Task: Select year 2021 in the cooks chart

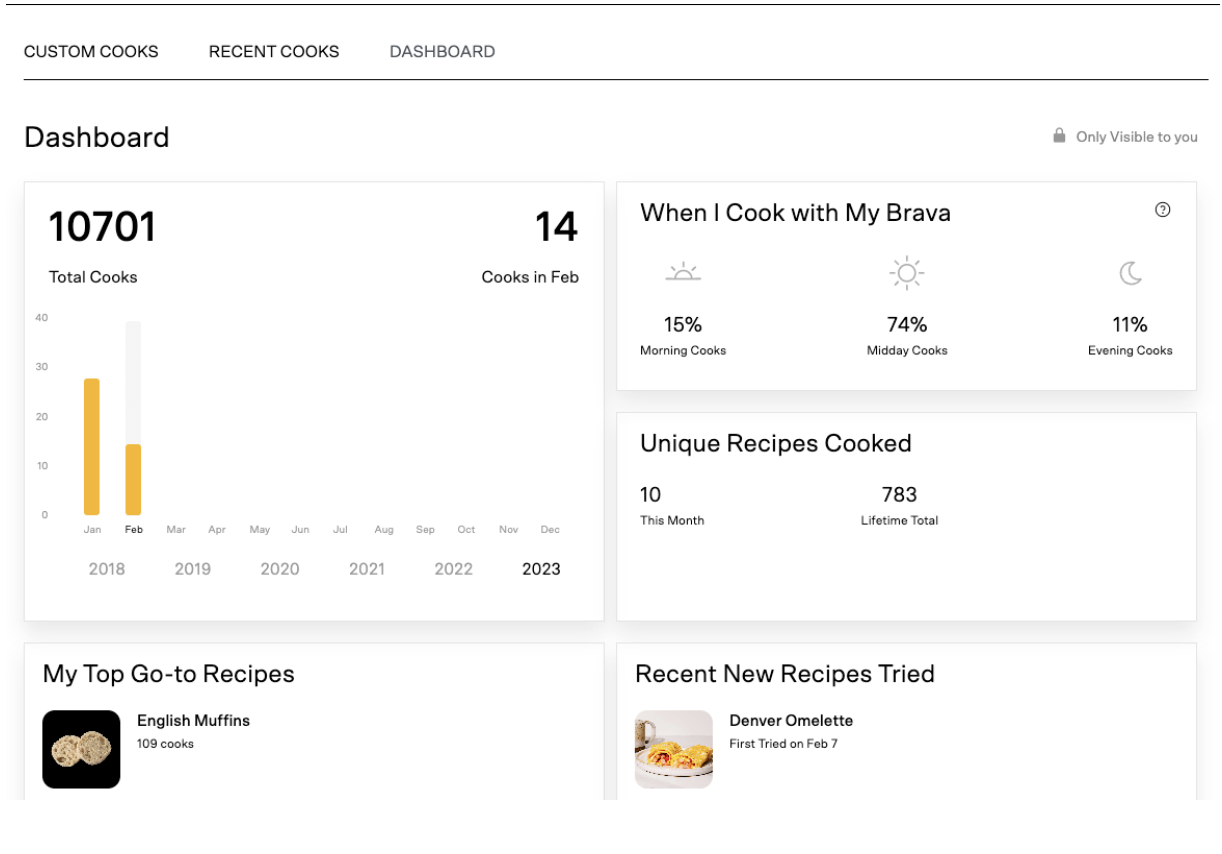Action: pyautogui.click(x=367, y=569)
